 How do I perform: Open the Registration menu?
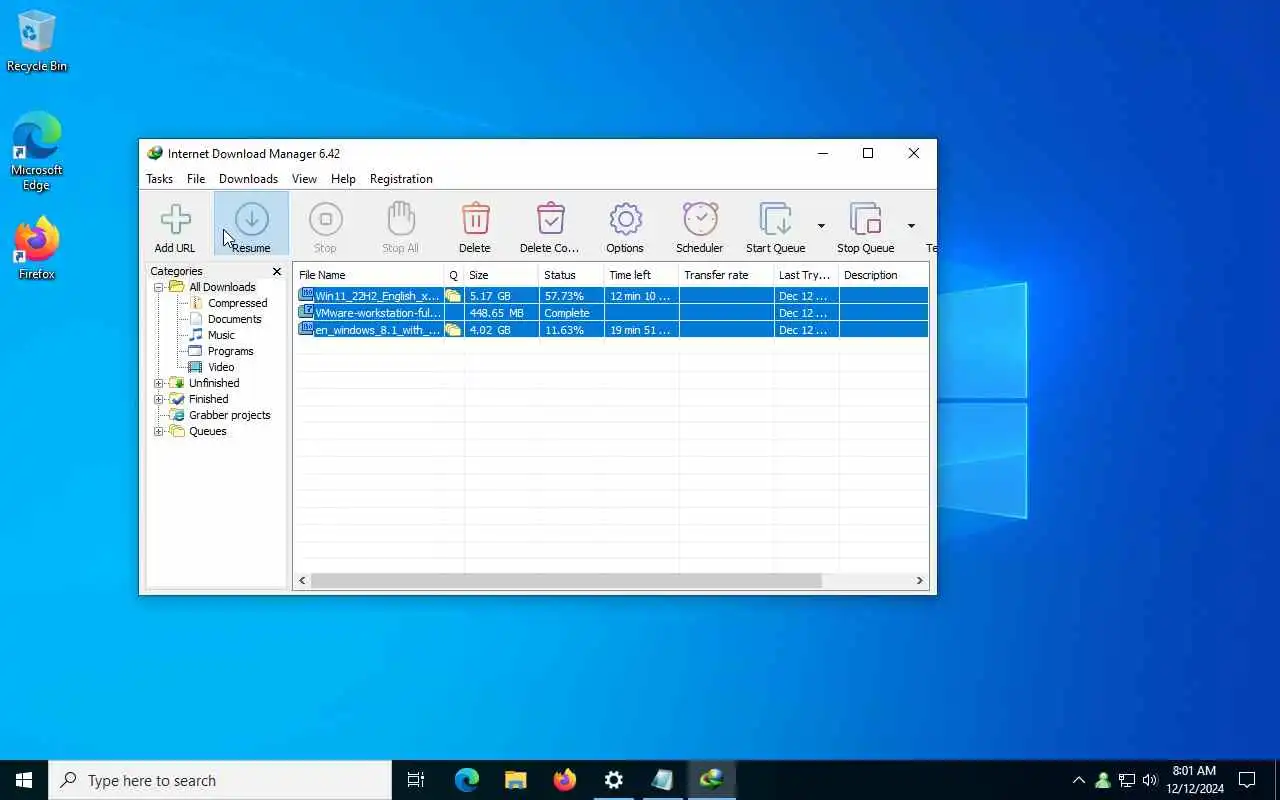(x=401, y=179)
